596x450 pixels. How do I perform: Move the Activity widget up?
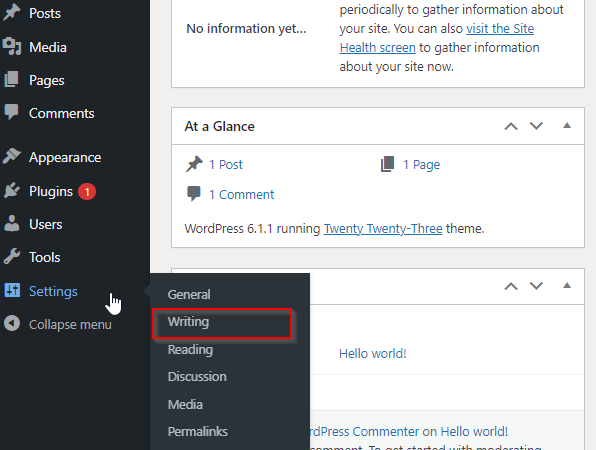click(x=511, y=286)
